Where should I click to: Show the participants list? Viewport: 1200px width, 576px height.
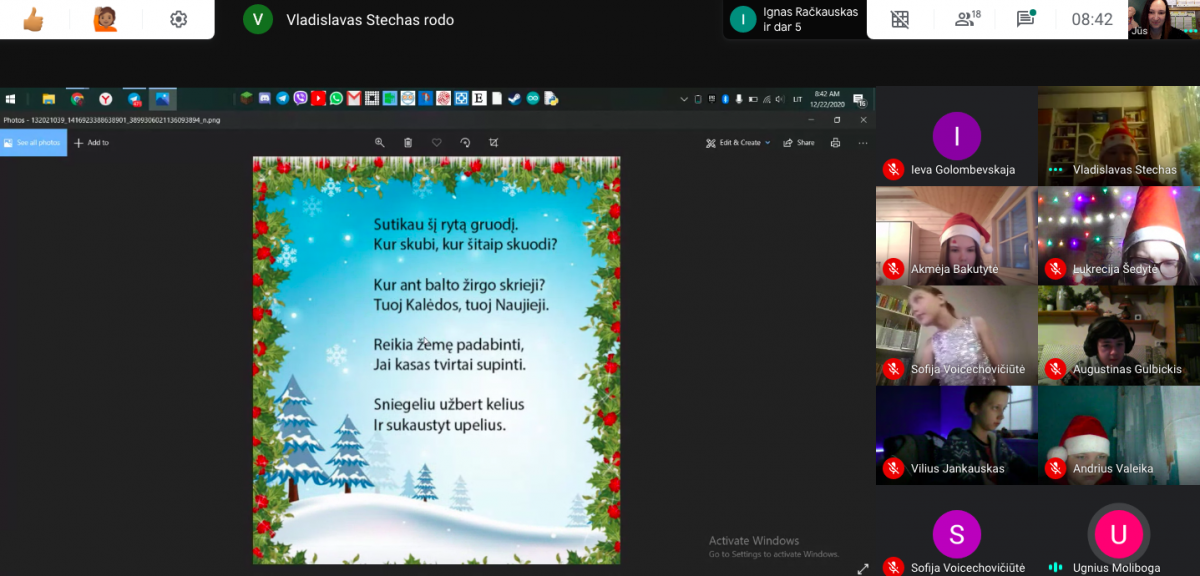pyautogui.click(x=966, y=19)
